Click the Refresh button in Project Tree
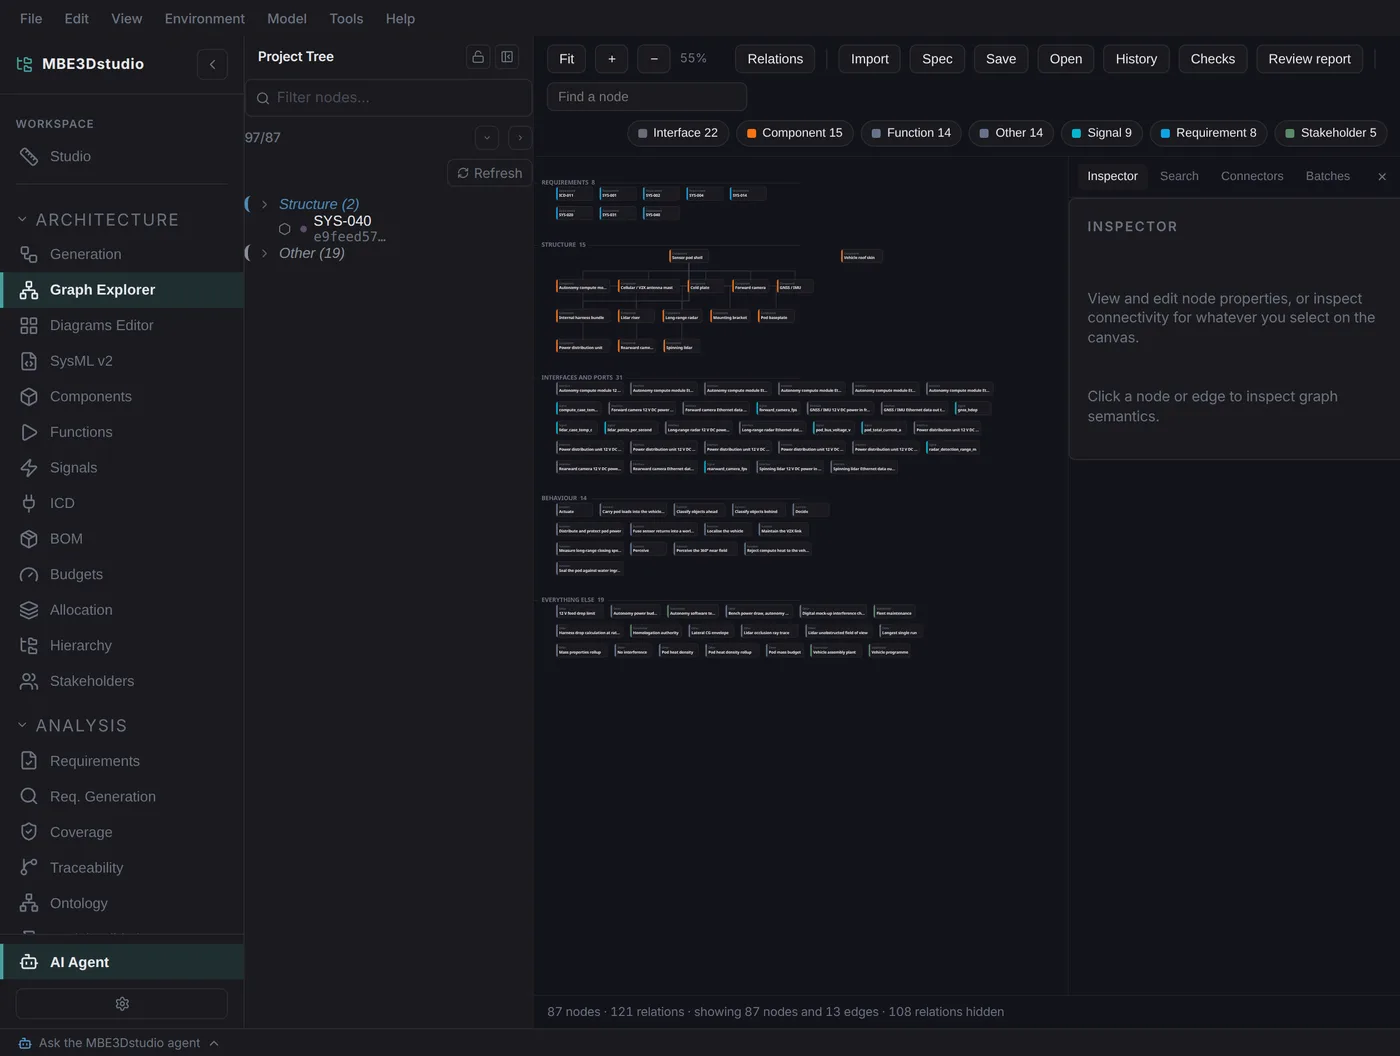Screen dimensions: 1400x1056 [x=490, y=173]
